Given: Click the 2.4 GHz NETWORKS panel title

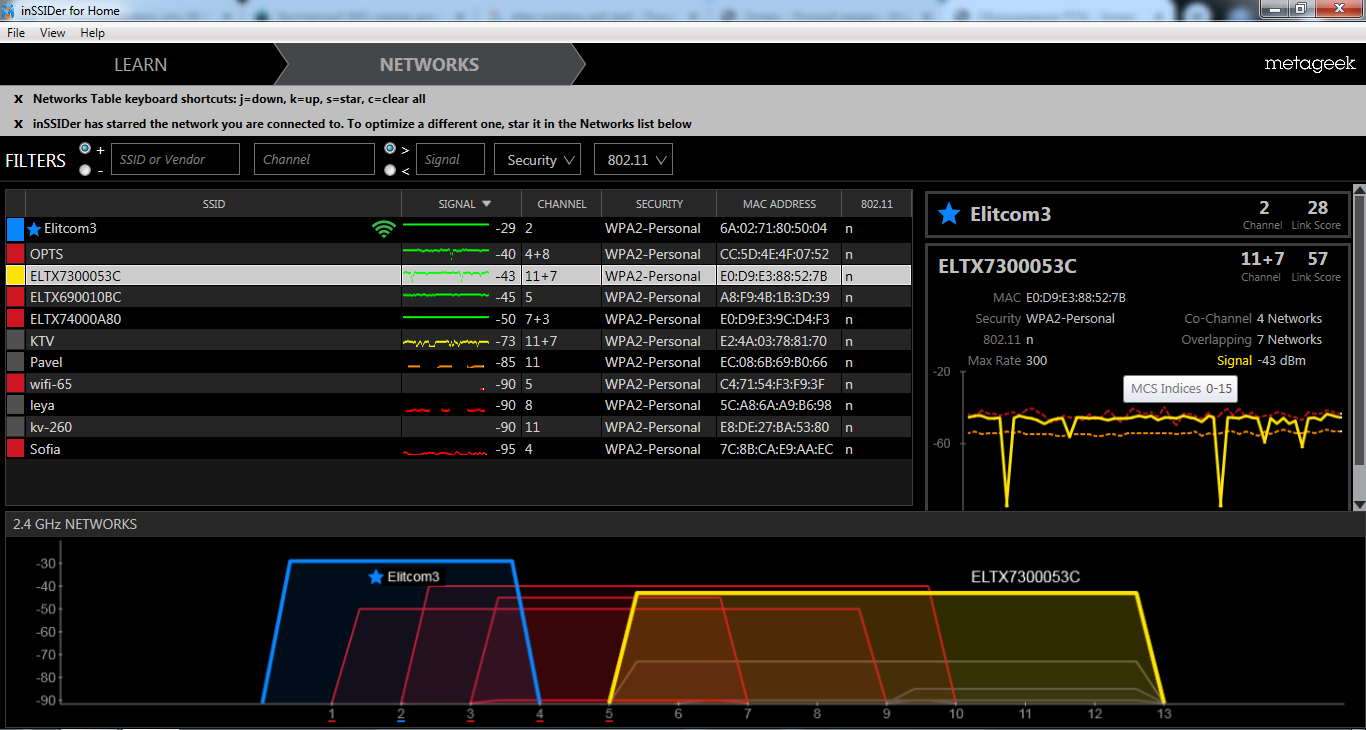Looking at the screenshot, I should tap(75, 524).
